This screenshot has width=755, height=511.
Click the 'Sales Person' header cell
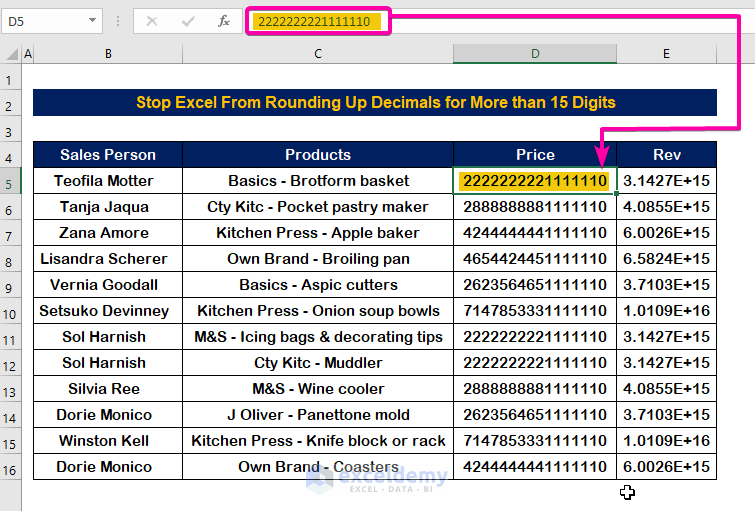[108, 155]
